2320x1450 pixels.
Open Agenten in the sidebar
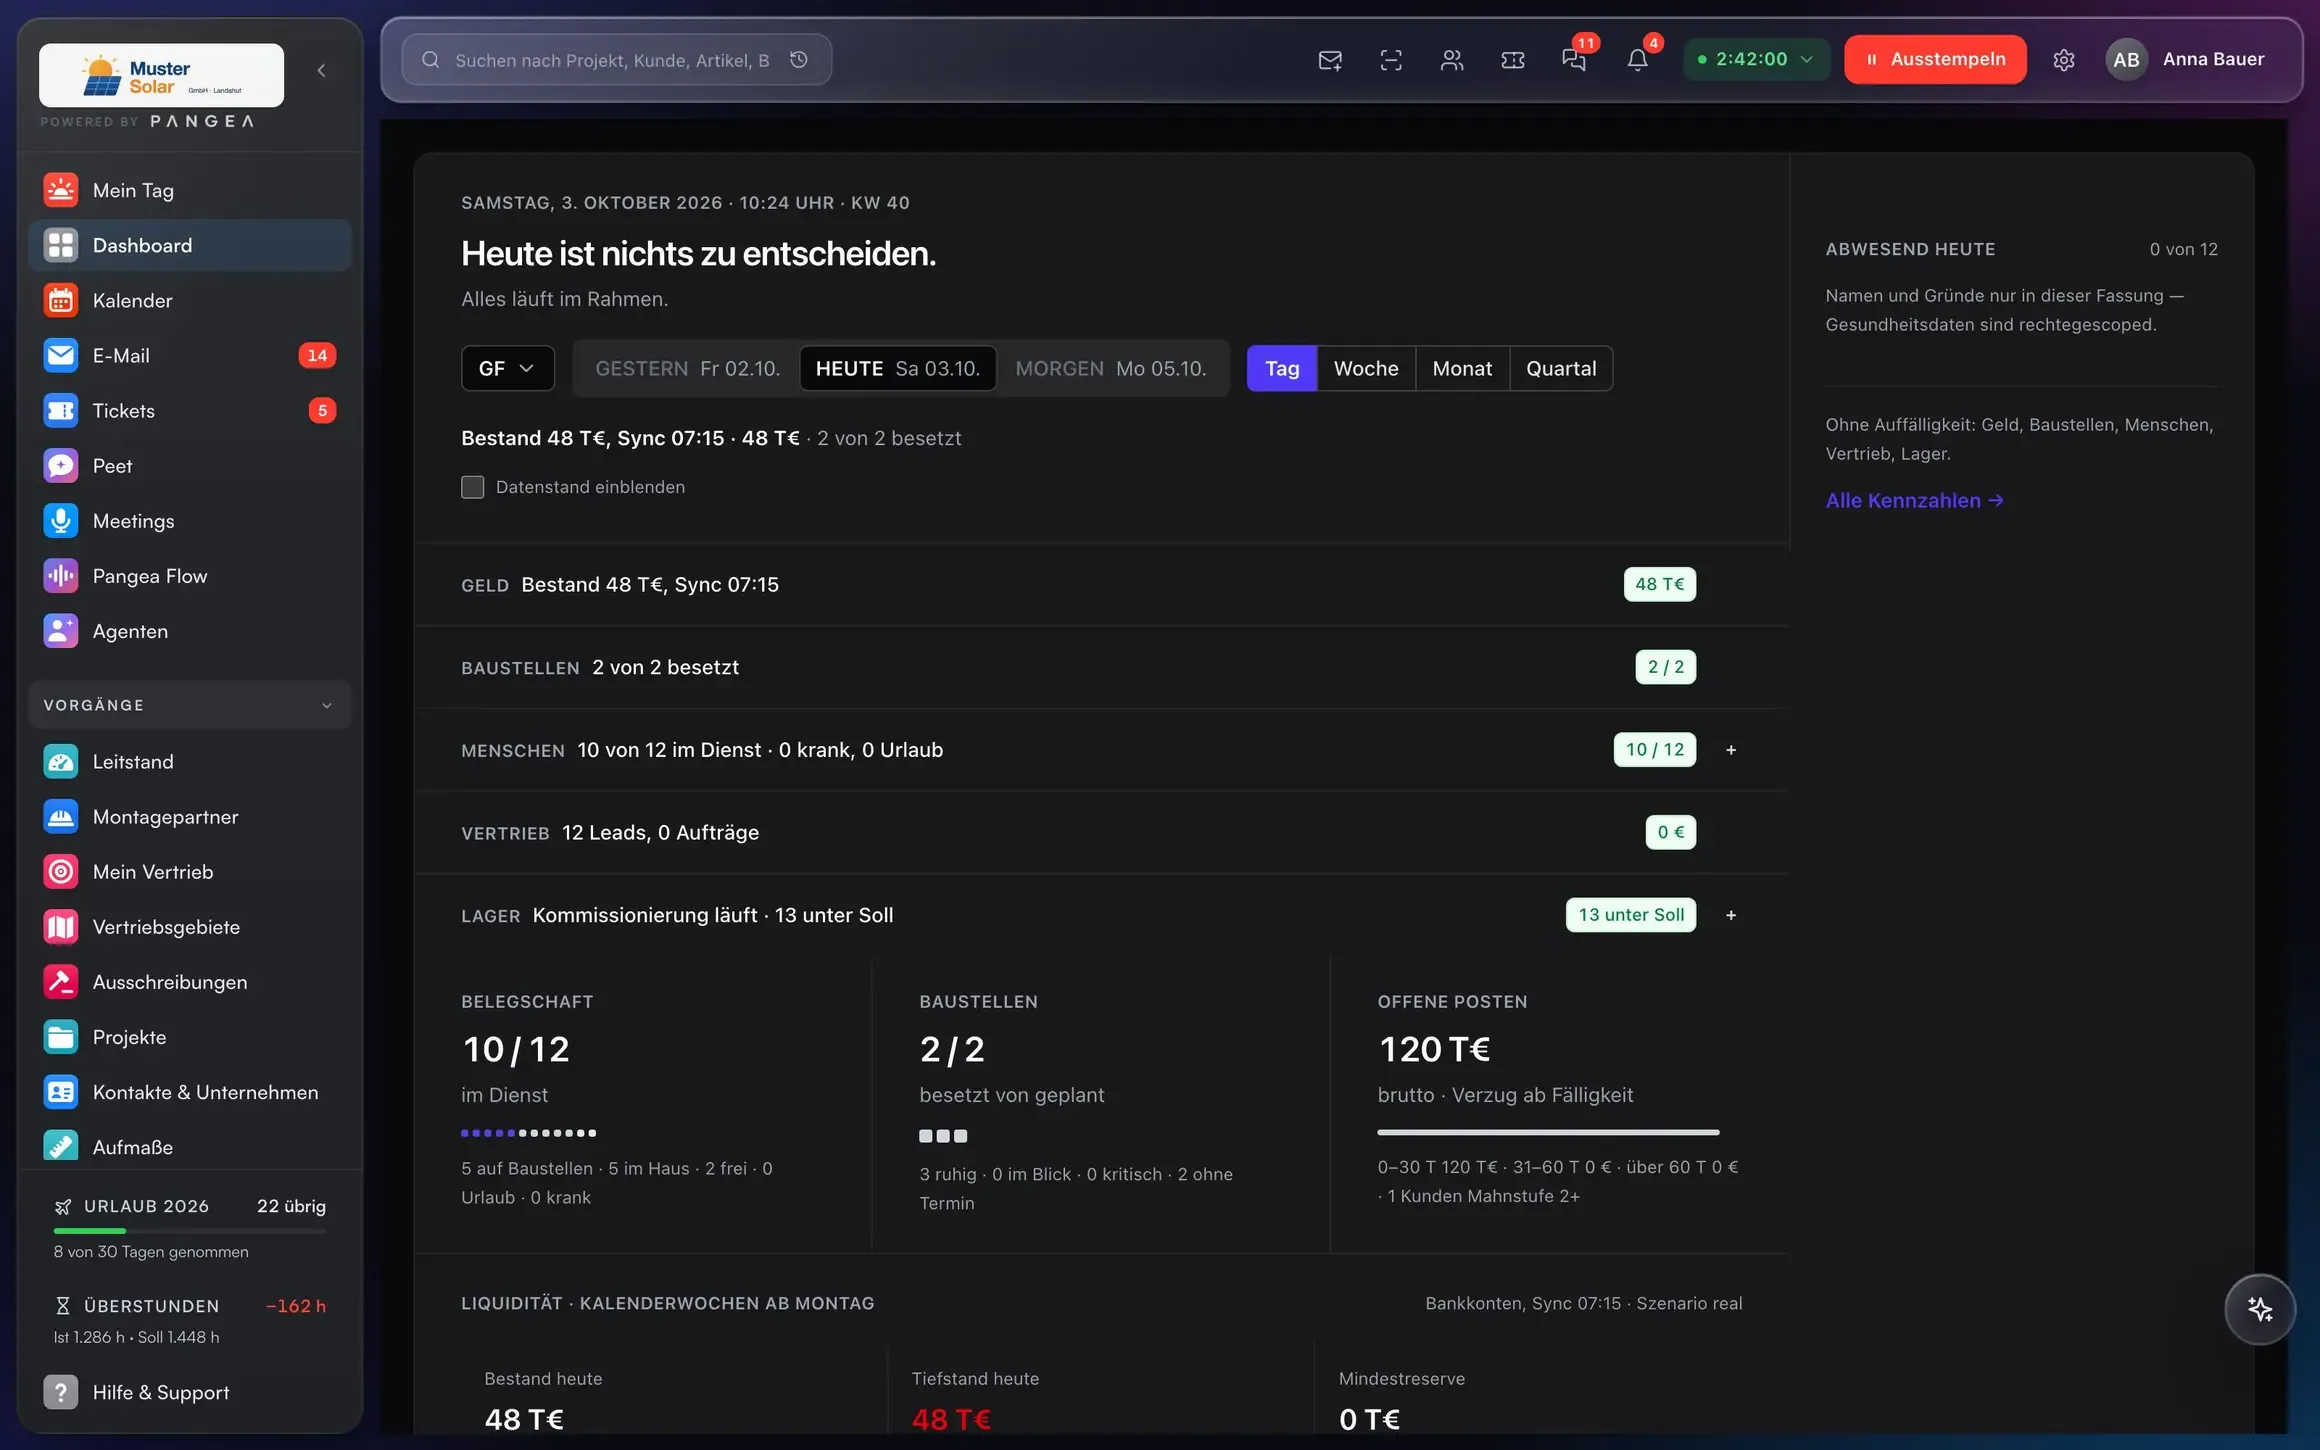pos(190,631)
